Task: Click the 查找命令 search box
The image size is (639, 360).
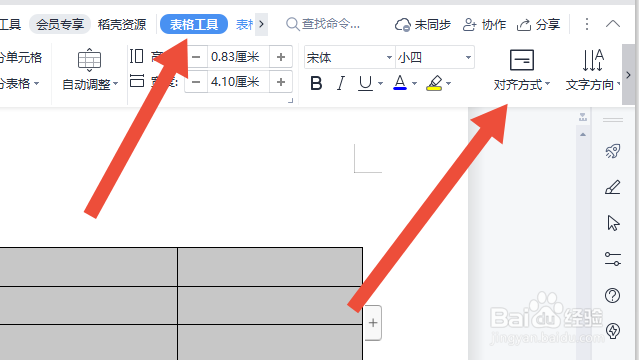Action: click(x=323, y=24)
